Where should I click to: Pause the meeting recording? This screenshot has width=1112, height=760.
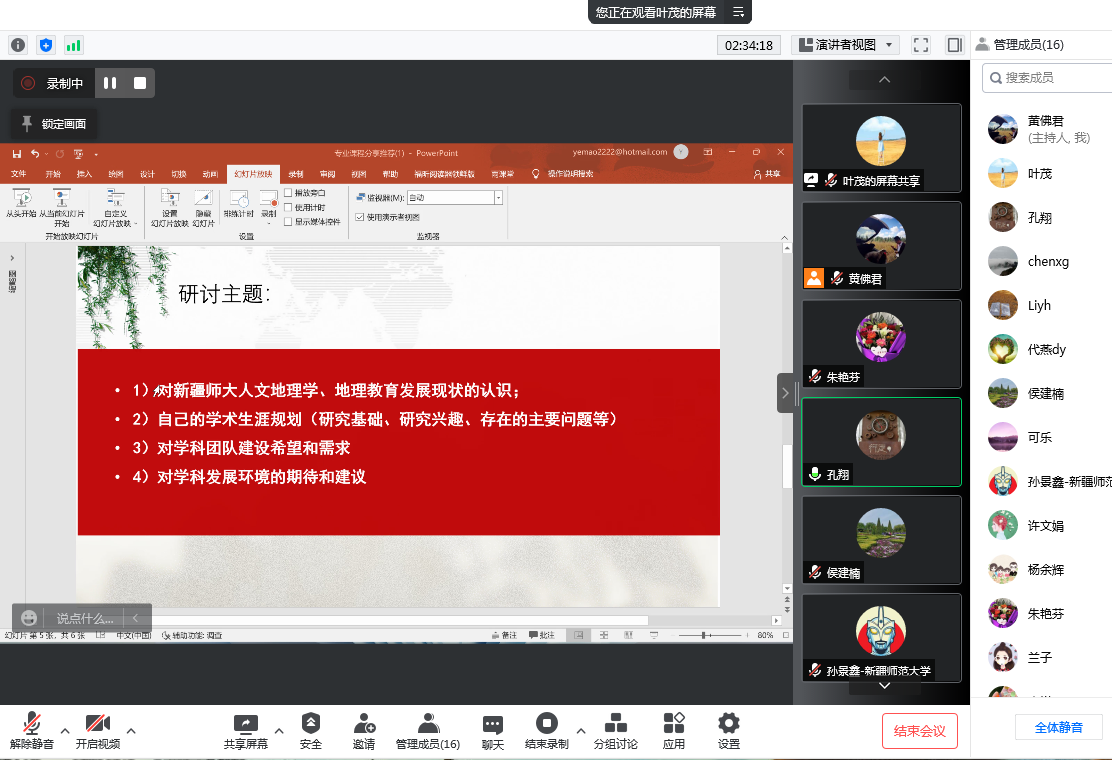click(110, 84)
